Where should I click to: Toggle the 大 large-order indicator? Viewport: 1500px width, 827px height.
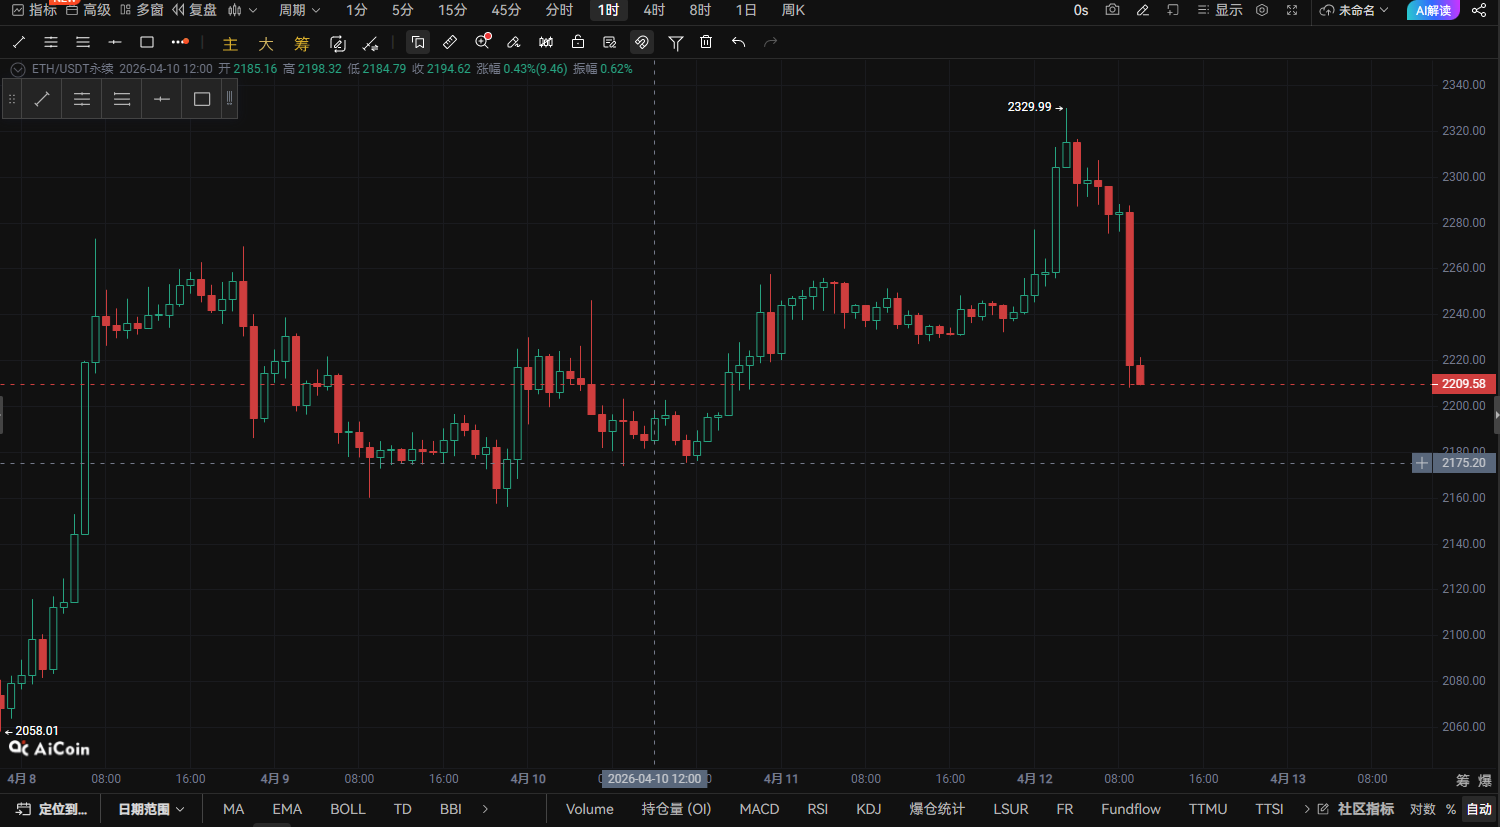point(266,43)
